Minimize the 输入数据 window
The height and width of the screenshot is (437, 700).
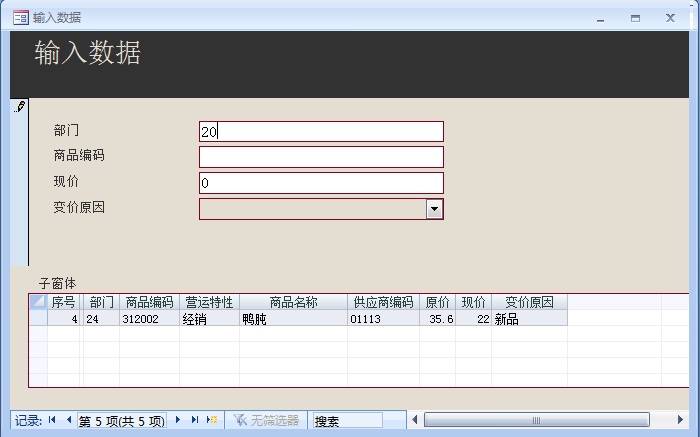(600, 18)
